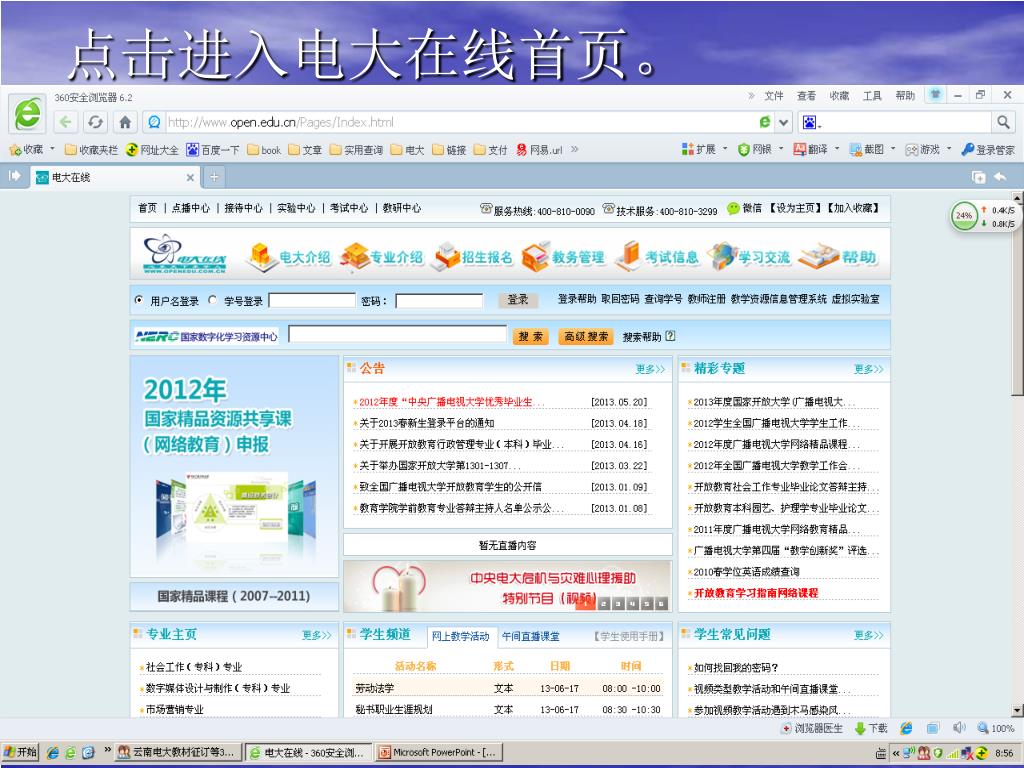The height and width of the screenshot is (768, 1024).
Task: Expand the address bar history dropdown arrow
Action: [784, 122]
